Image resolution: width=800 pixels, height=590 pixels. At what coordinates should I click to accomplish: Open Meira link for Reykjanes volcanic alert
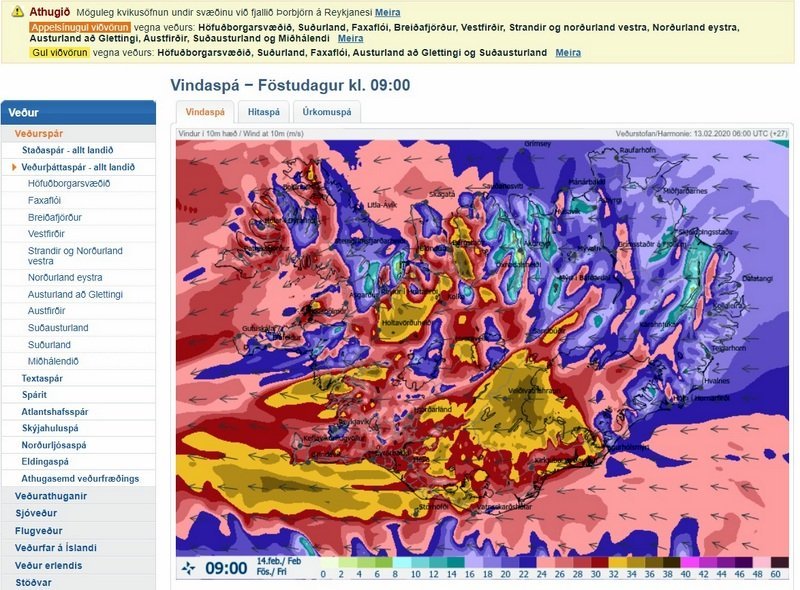click(x=387, y=12)
